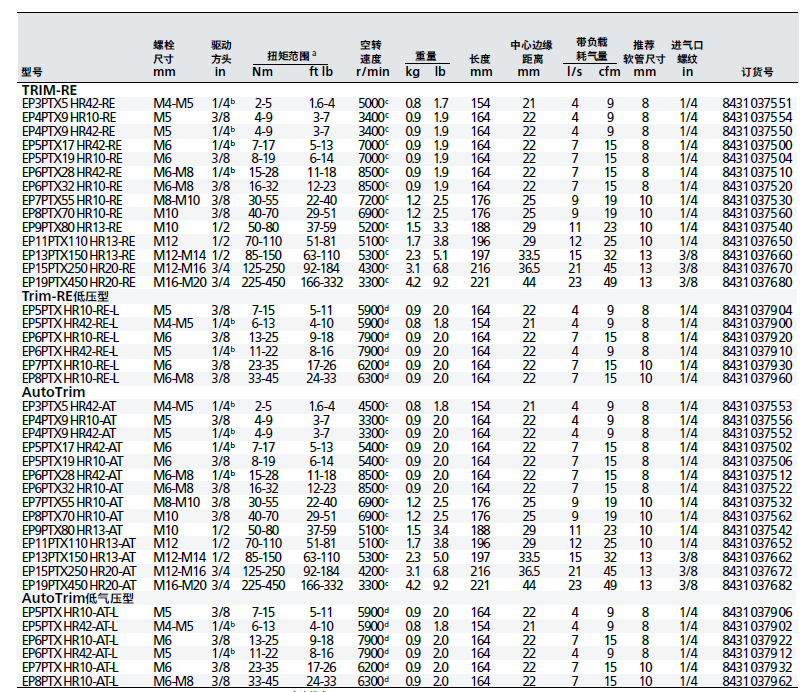Click the AutoTrim section heading
The height and width of the screenshot is (692, 805).
[x=51, y=392]
